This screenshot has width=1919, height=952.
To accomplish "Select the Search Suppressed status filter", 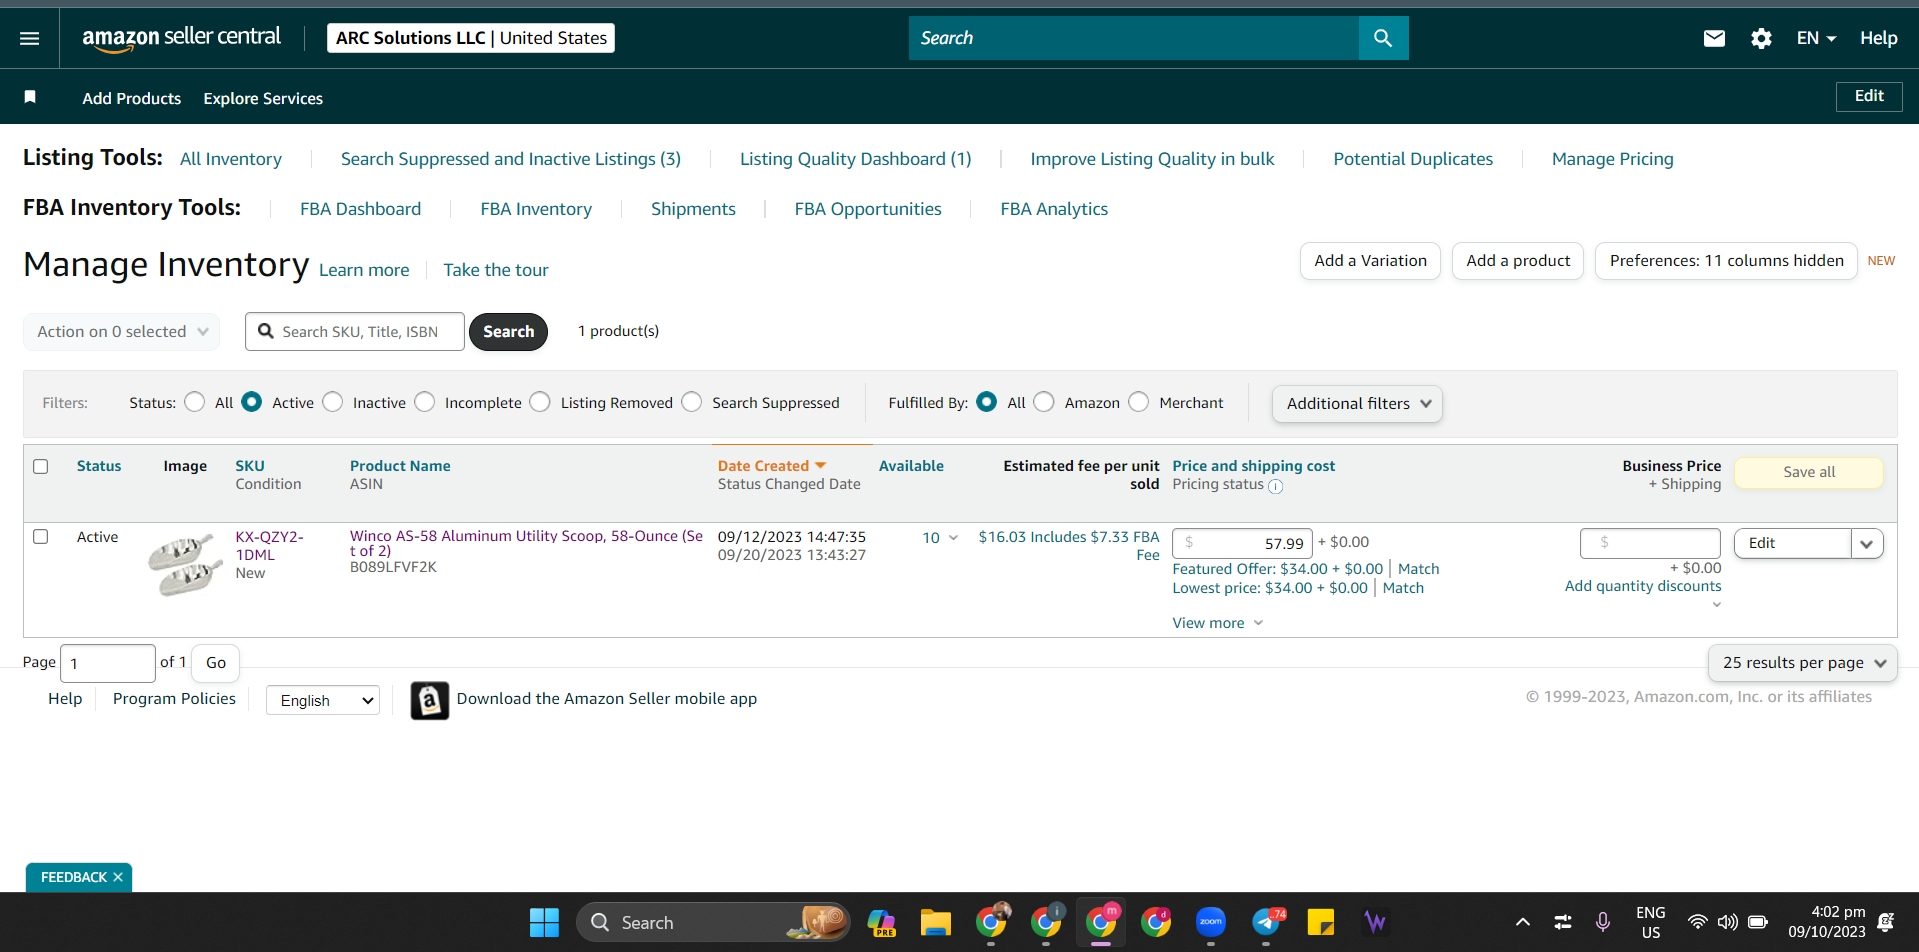I will (x=692, y=402).
